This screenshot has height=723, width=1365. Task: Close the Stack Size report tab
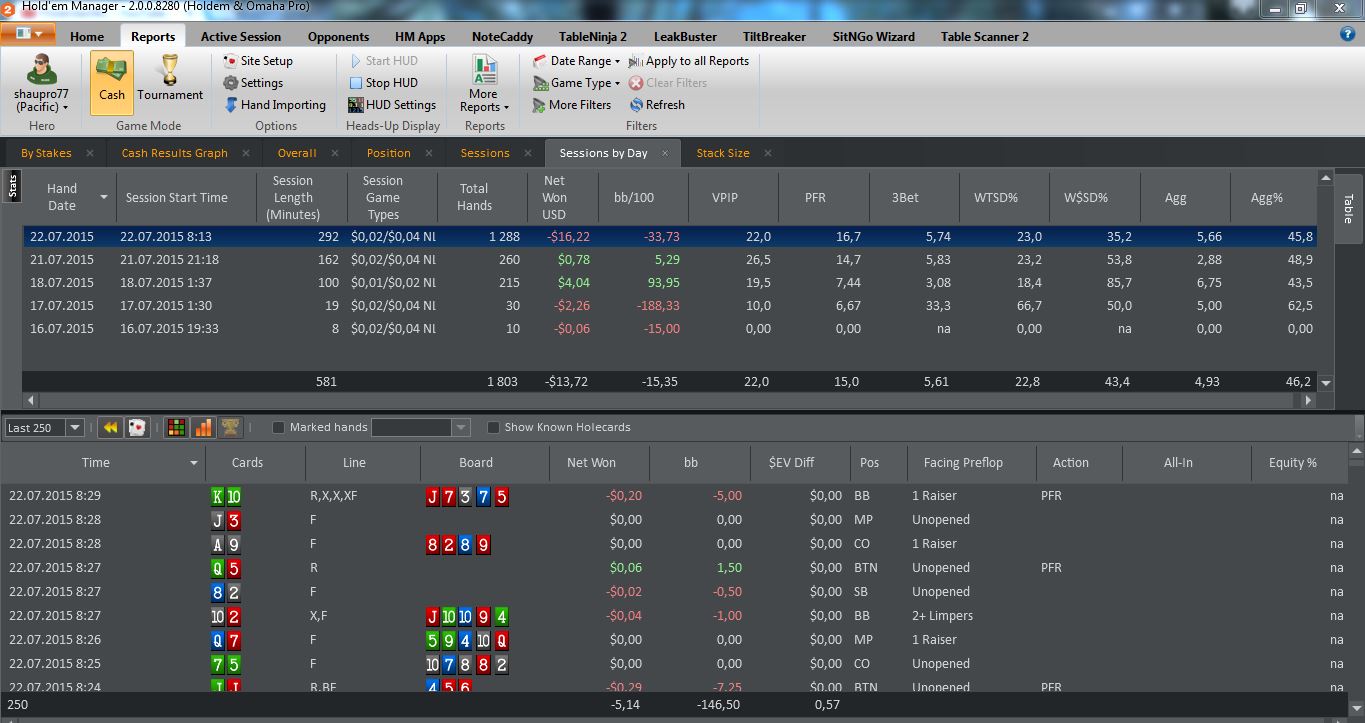pos(768,153)
